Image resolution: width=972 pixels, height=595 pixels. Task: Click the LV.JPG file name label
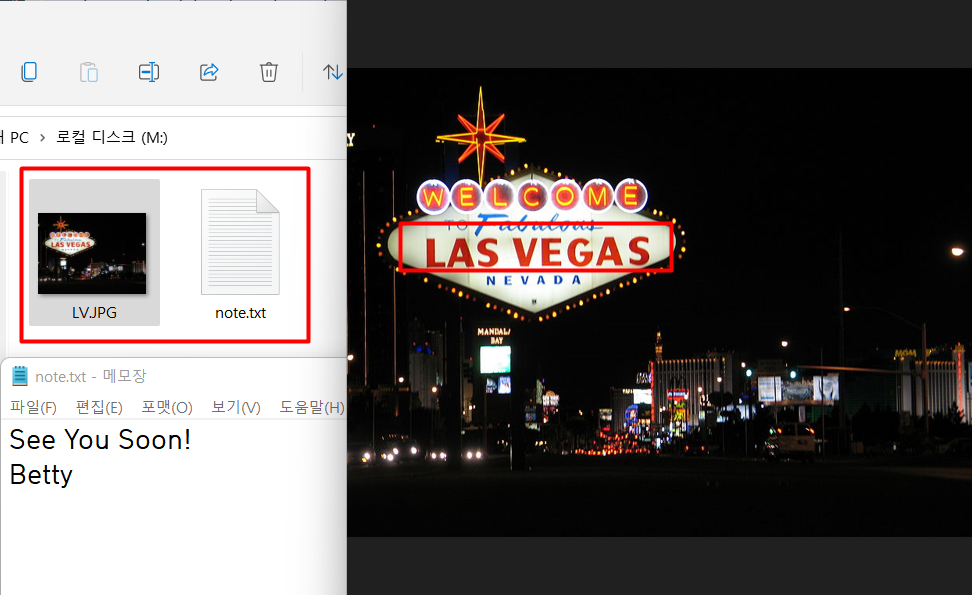94,312
